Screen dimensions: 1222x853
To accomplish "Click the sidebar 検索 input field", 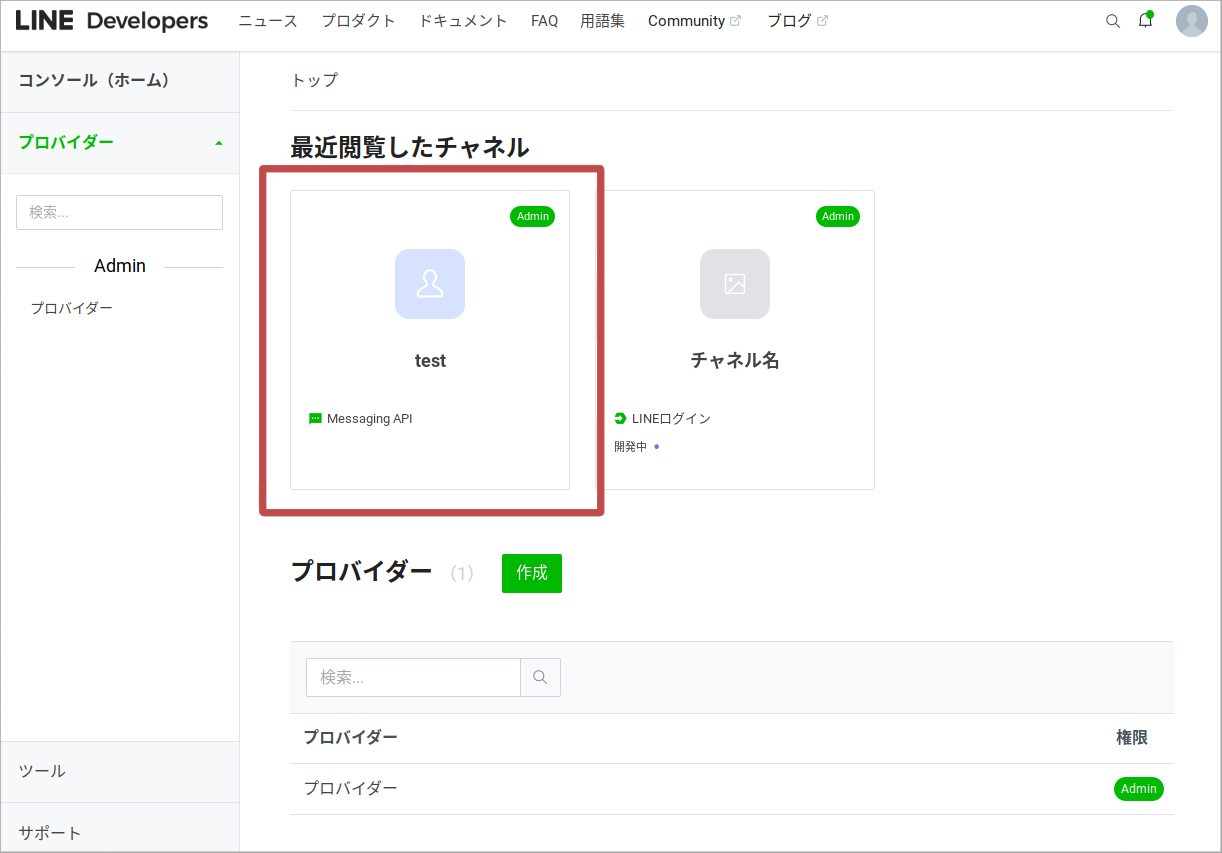I will tap(119, 212).
